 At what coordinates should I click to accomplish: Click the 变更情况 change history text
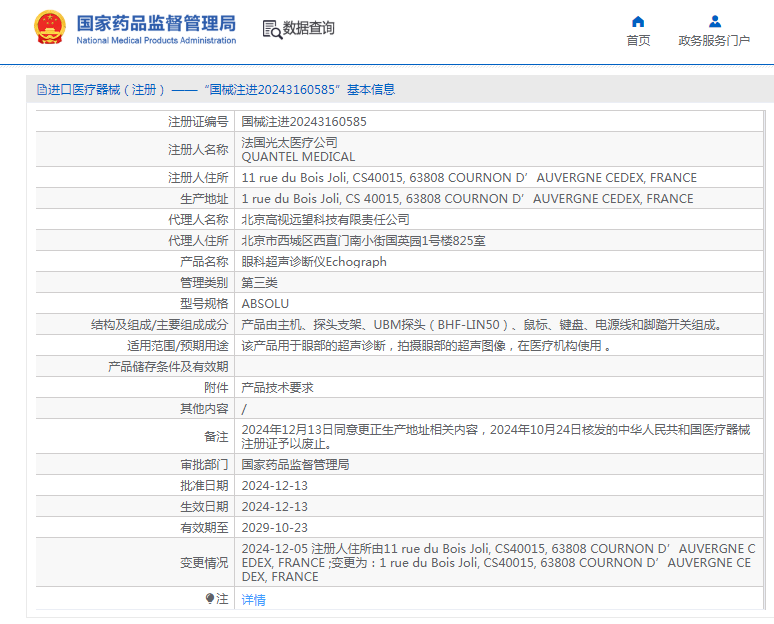pyautogui.click(x=499, y=563)
